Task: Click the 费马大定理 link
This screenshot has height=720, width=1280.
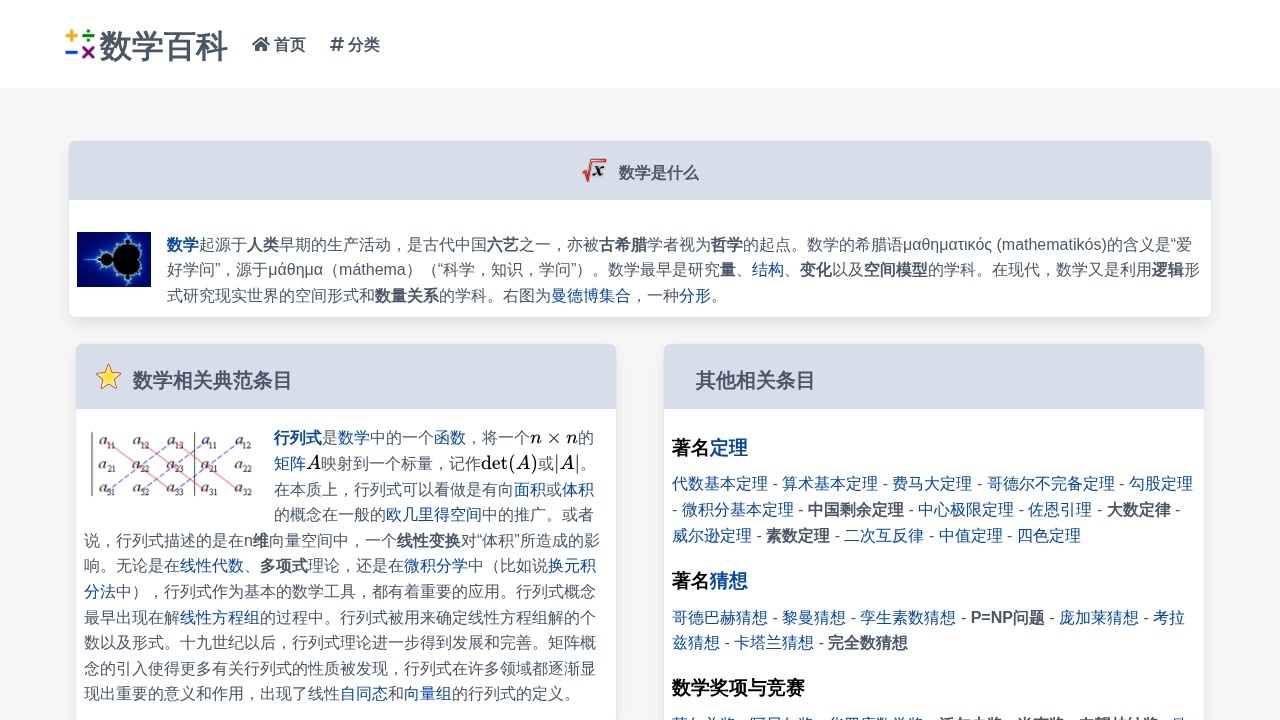Action: [931, 483]
